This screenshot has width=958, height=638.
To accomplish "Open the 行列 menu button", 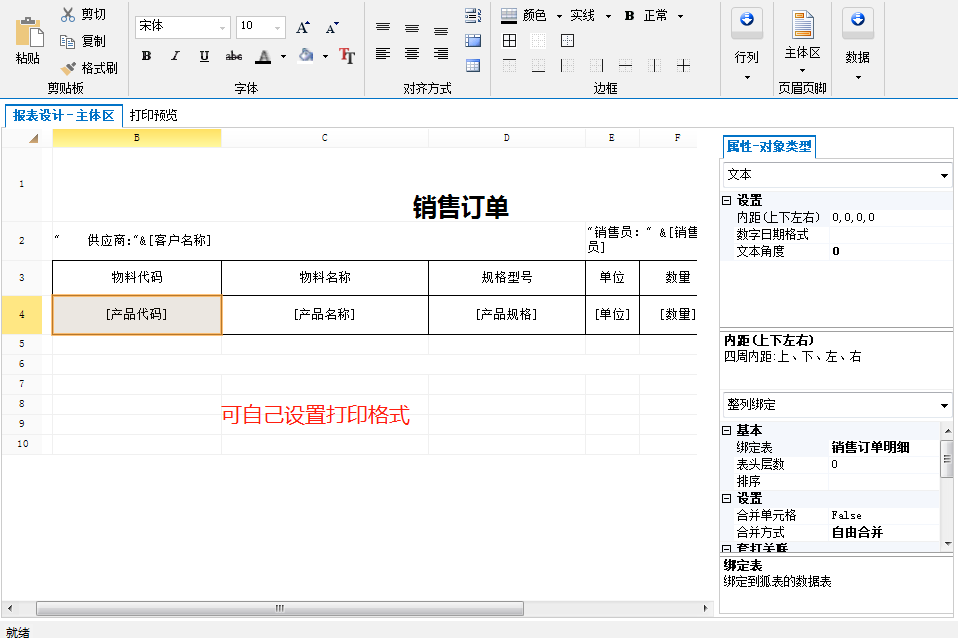I will 747,45.
